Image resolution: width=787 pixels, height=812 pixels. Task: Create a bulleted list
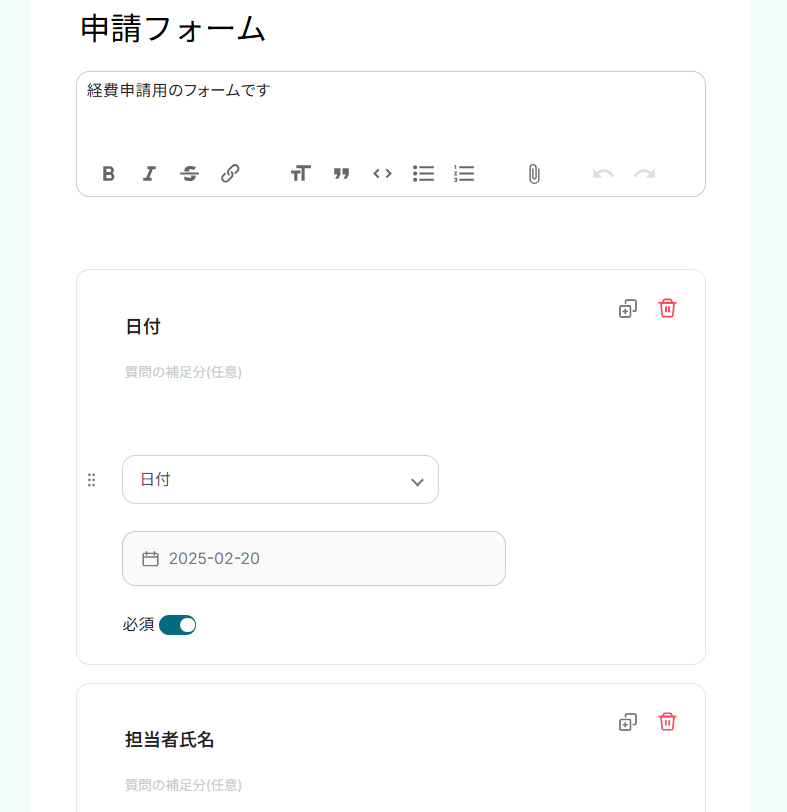coord(423,174)
